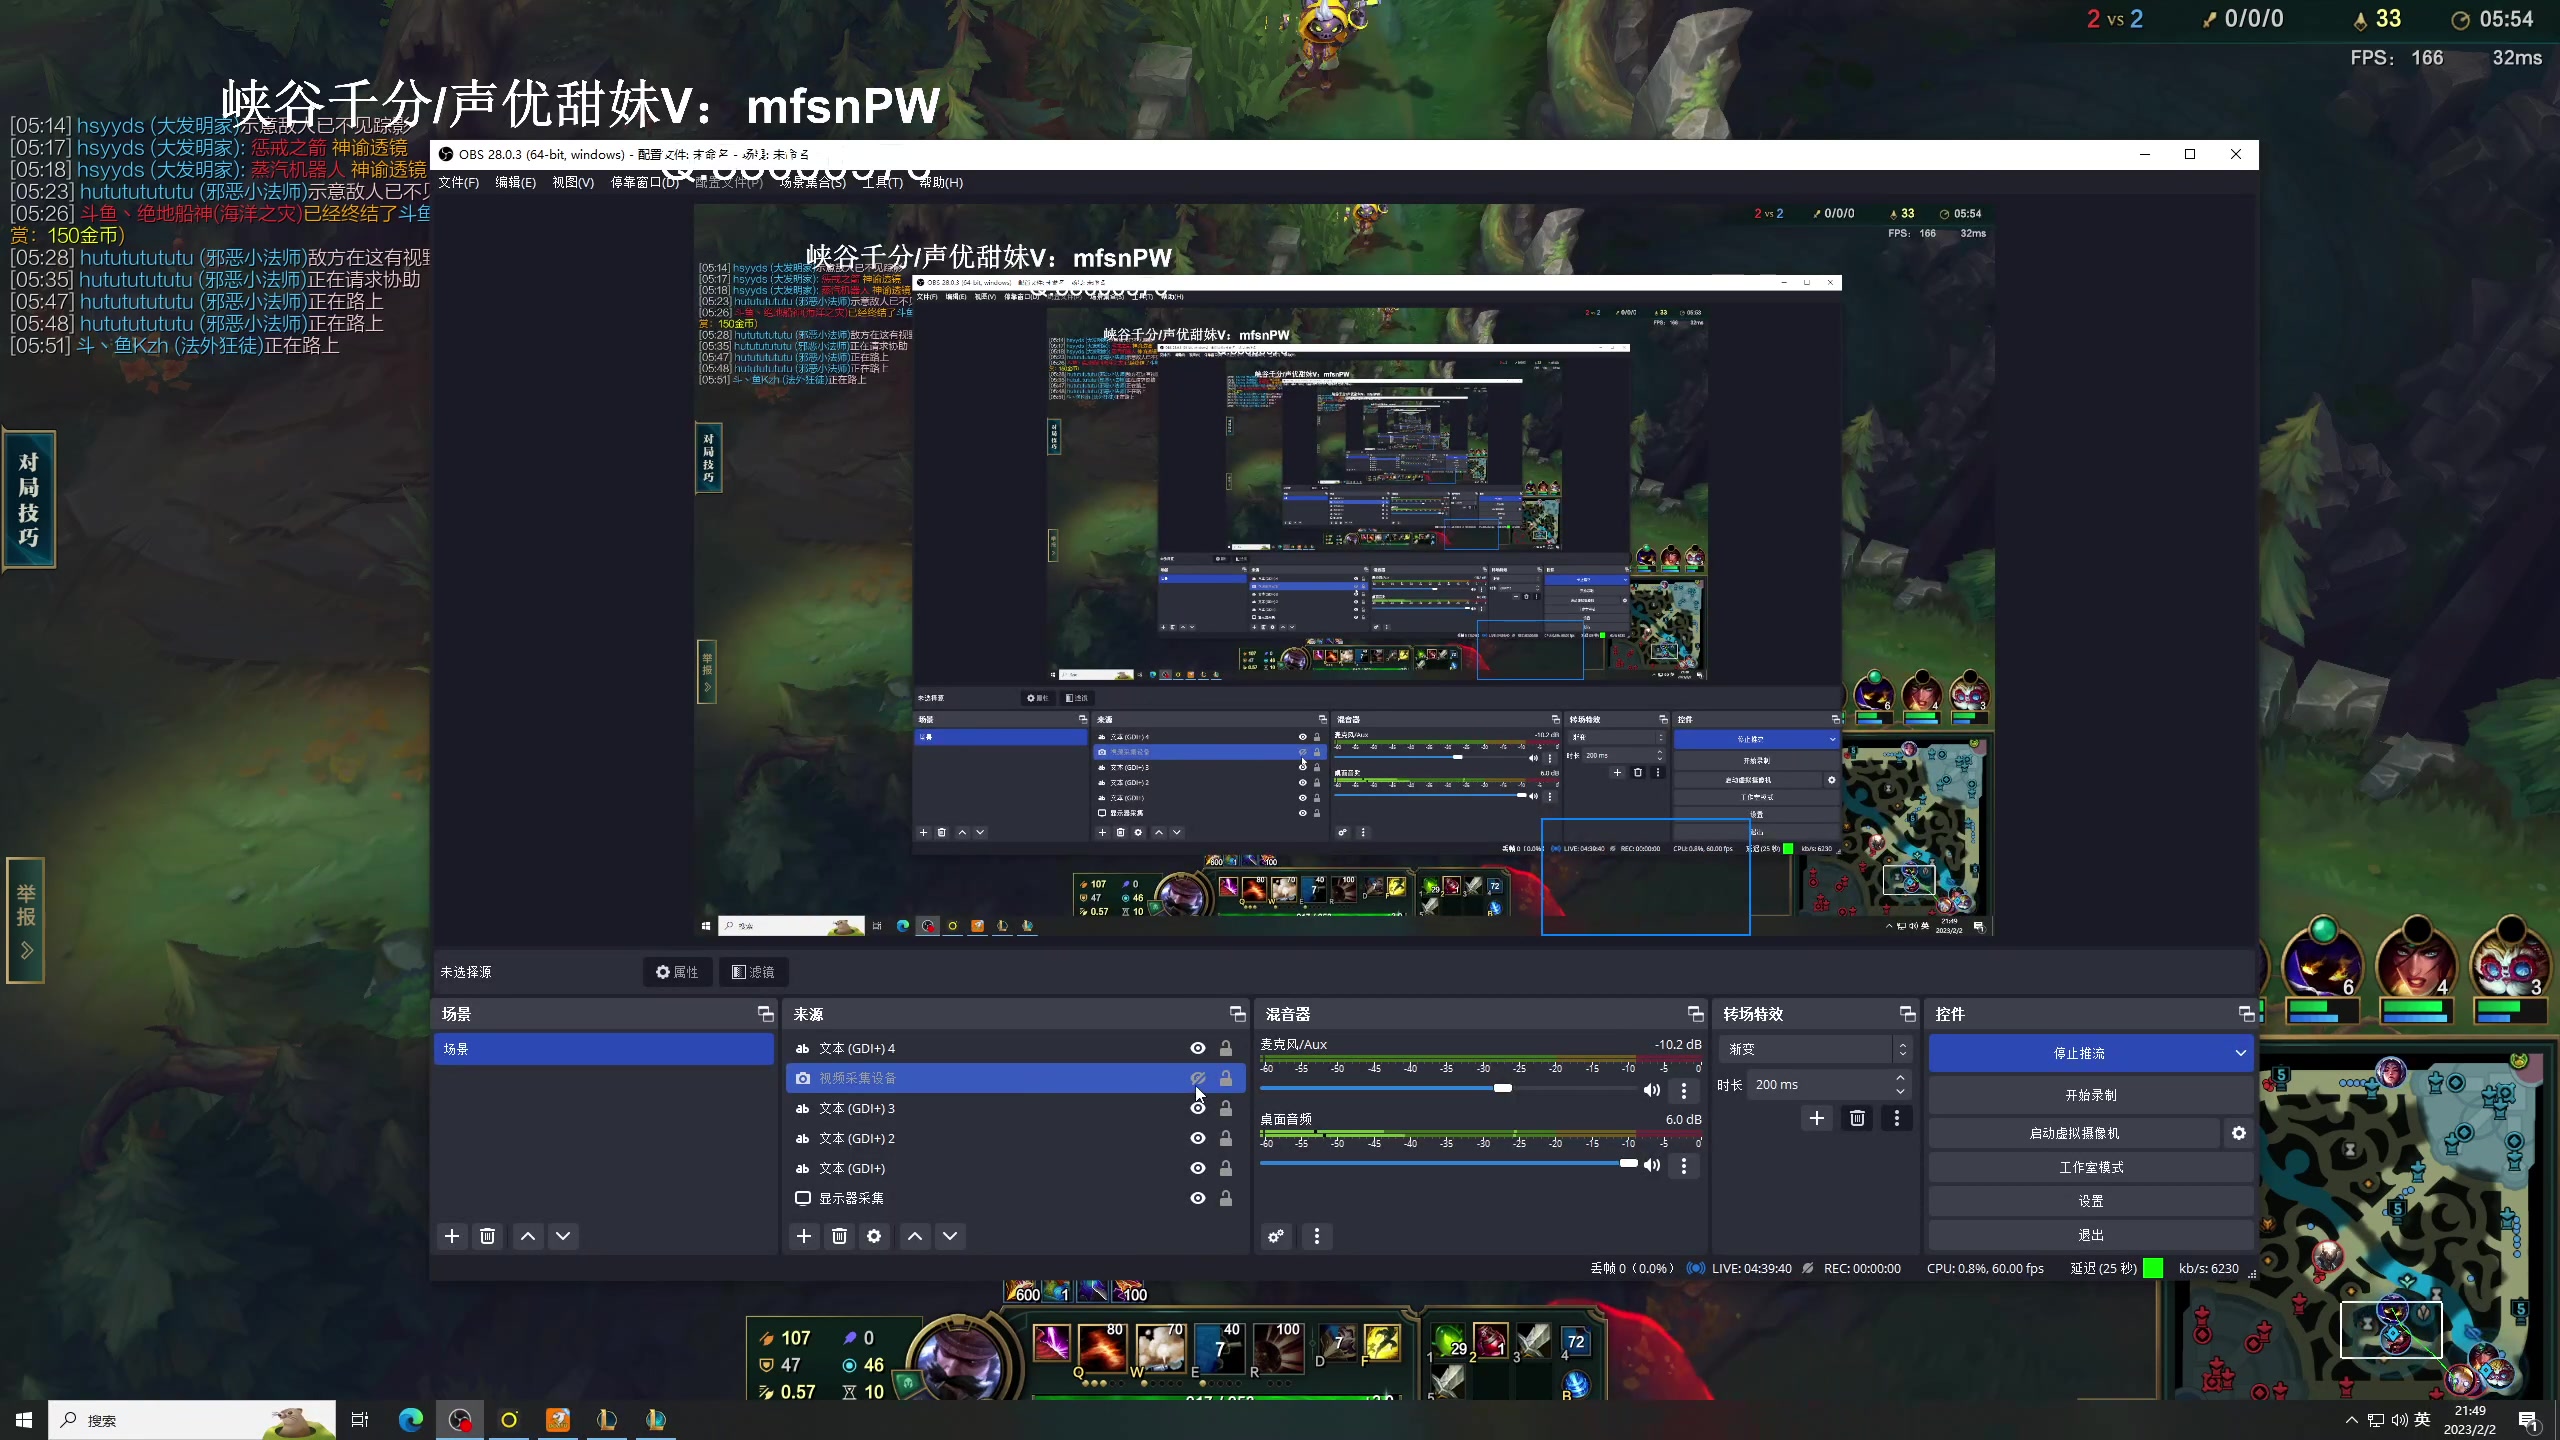The height and width of the screenshot is (1440, 2560).
Task: Open 帮助(H) menu
Action: (x=941, y=182)
